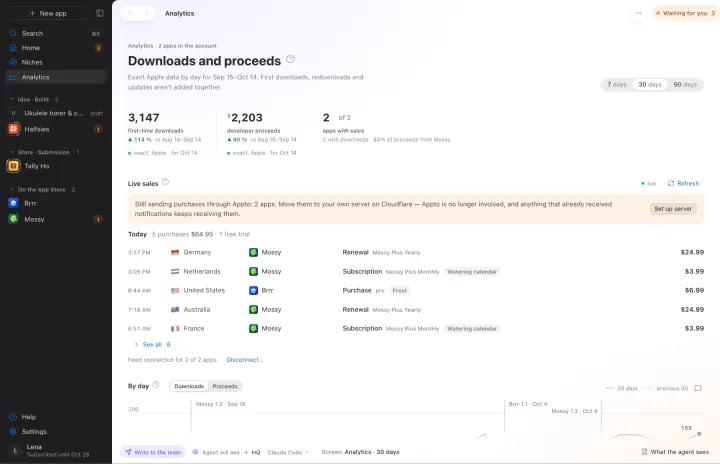This screenshot has height=464, width=720.
Task: Select the 7 days range
Action: click(617, 85)
